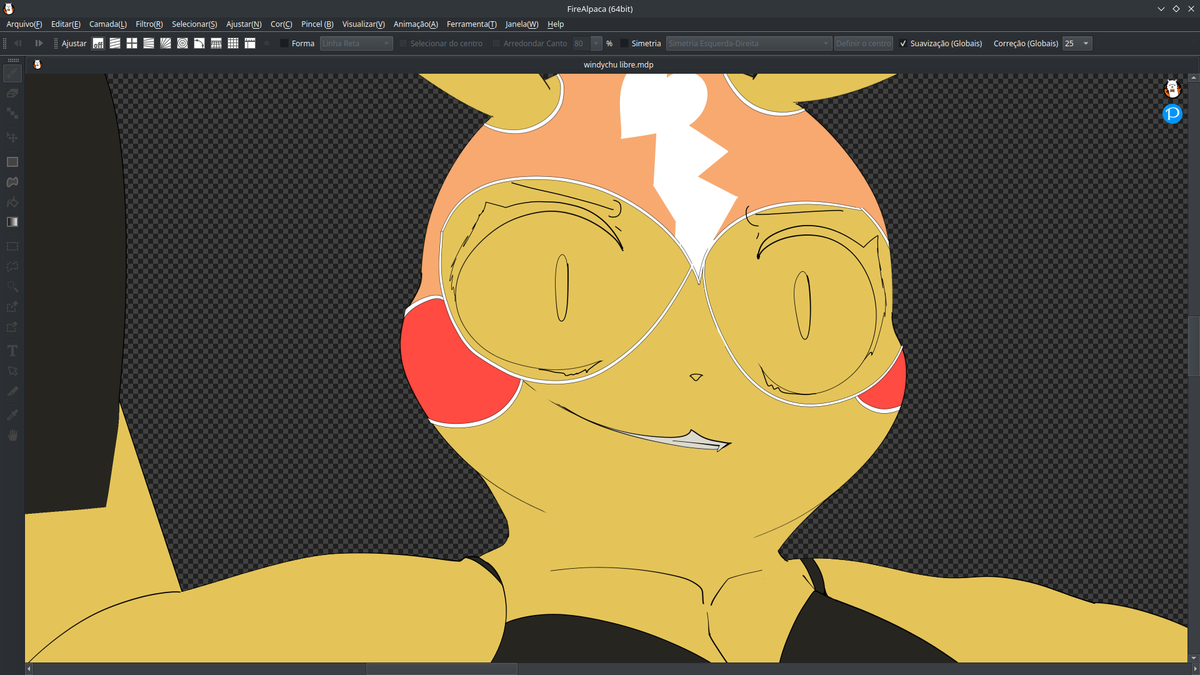
Task: Open the Arquivo menu
Action: (24, 24)
